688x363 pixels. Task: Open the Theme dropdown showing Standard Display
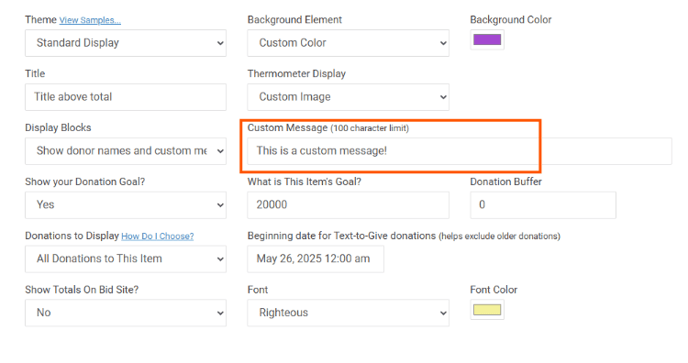[x=125, y=43]
